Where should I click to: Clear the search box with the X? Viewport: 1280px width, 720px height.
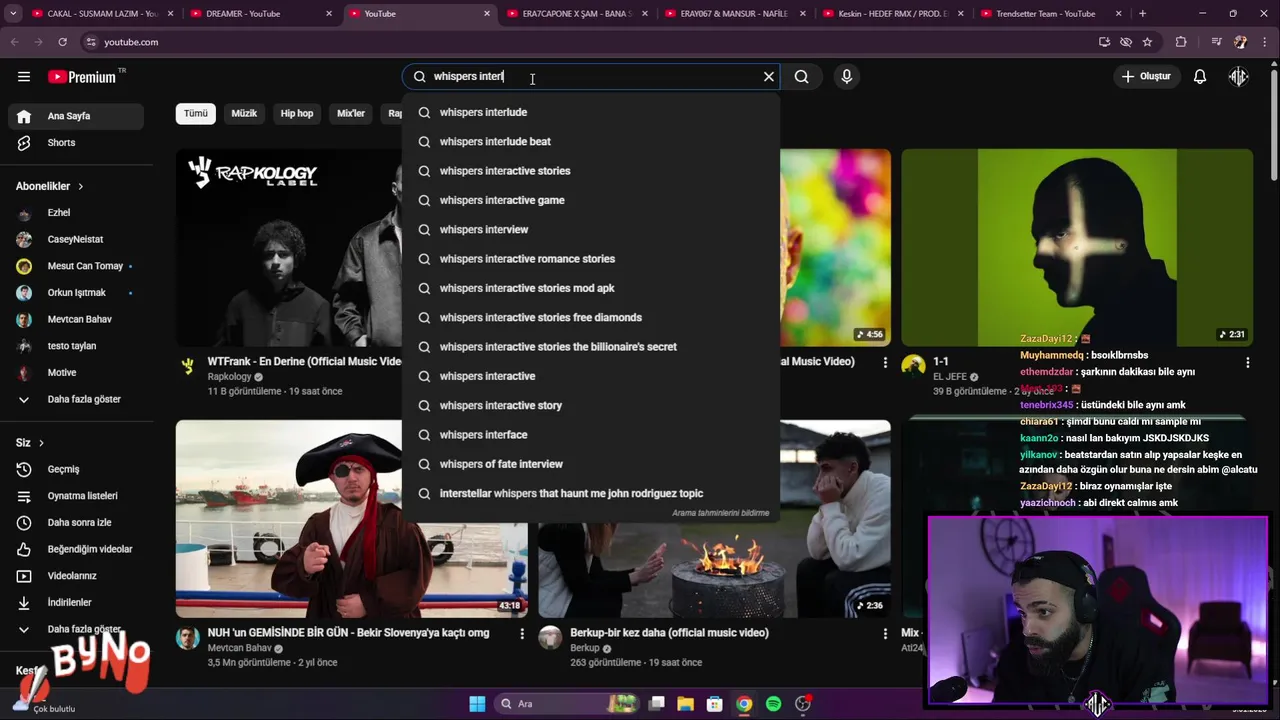coord(769,77)
